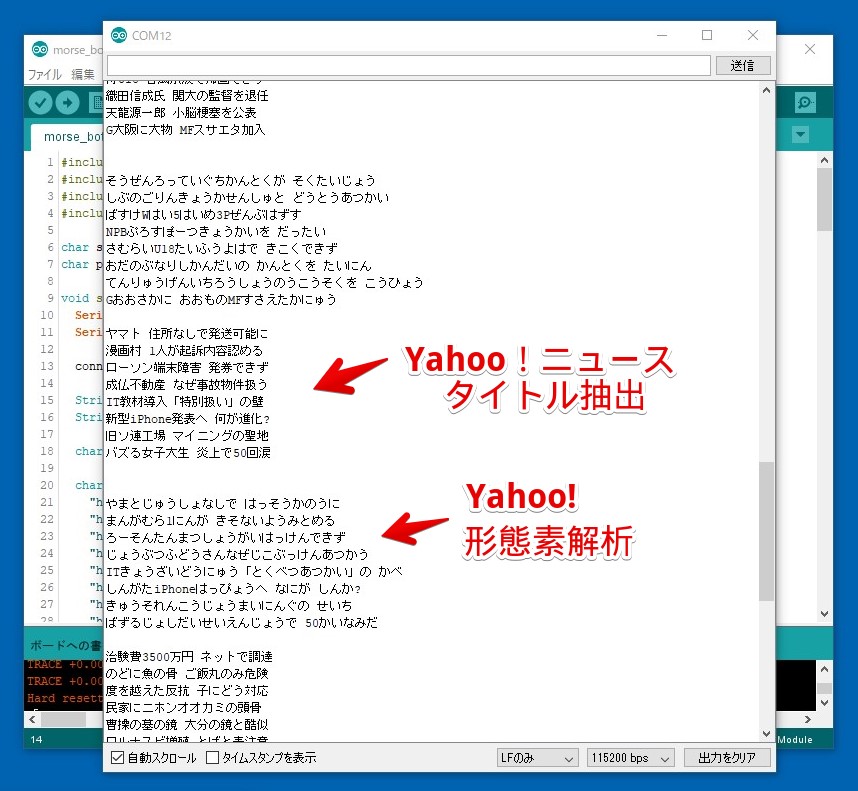Minimize the COM12 serial monitor window
Image resolution: width=858 pixels, height=791 pixels.
[x=662, y=36]
